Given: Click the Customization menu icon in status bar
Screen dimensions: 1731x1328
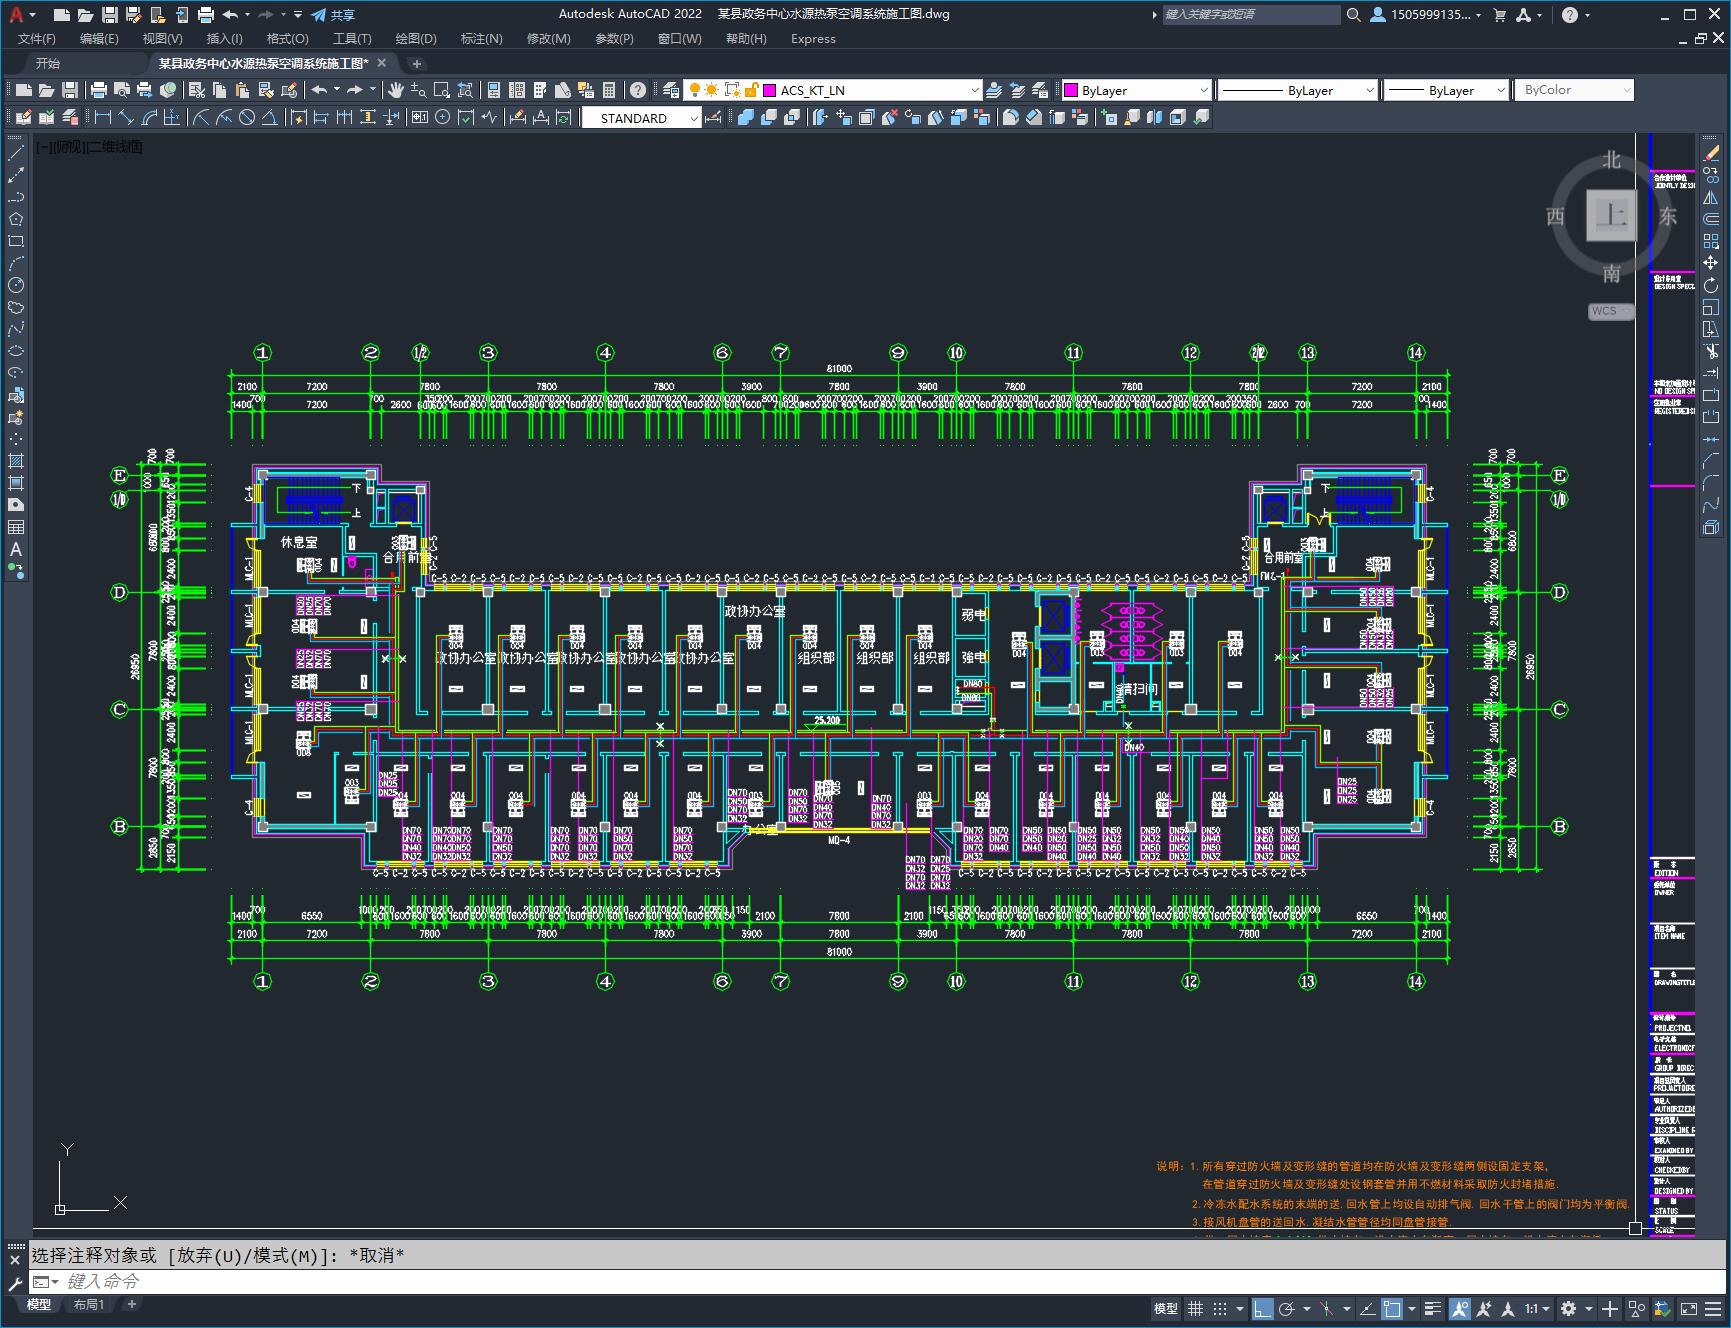Looking at the screenshot, I should coord(1712,1308).
